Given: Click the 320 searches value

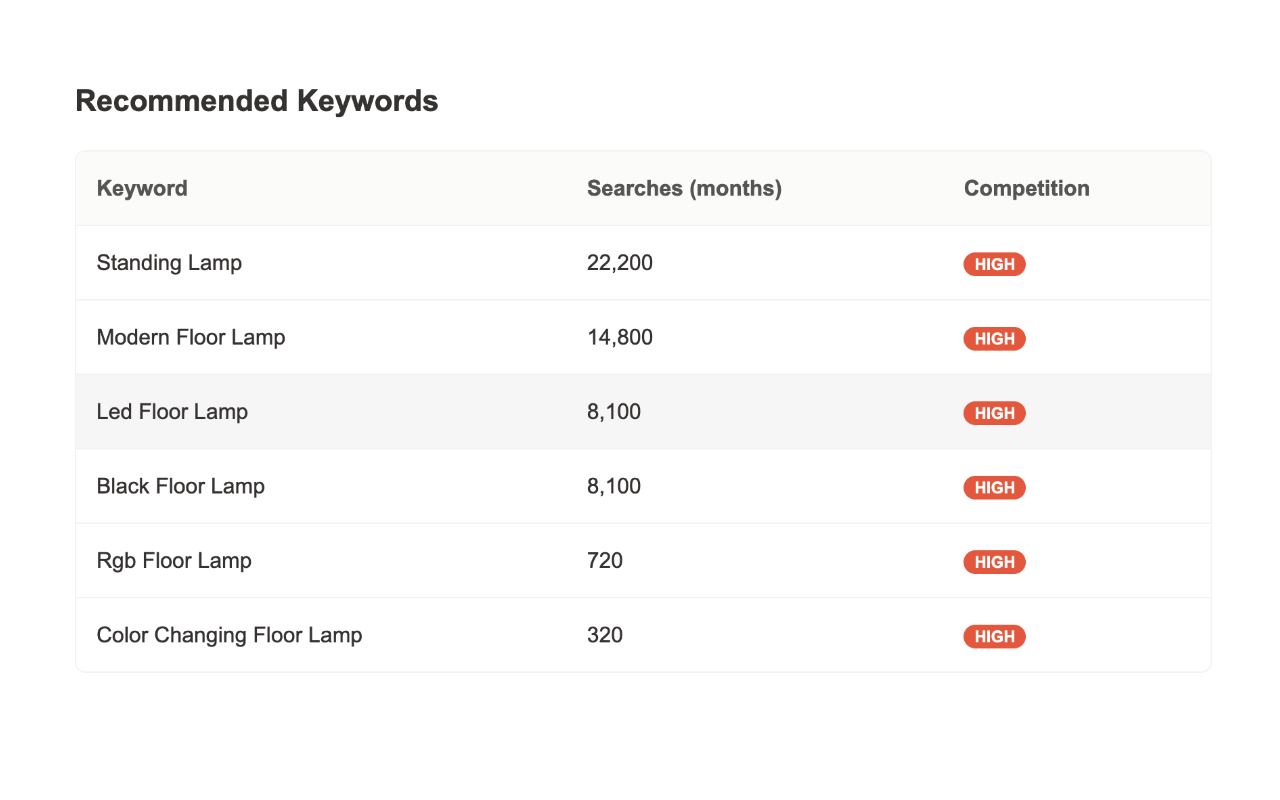Looking at the screenshot, I should [605, 635].
